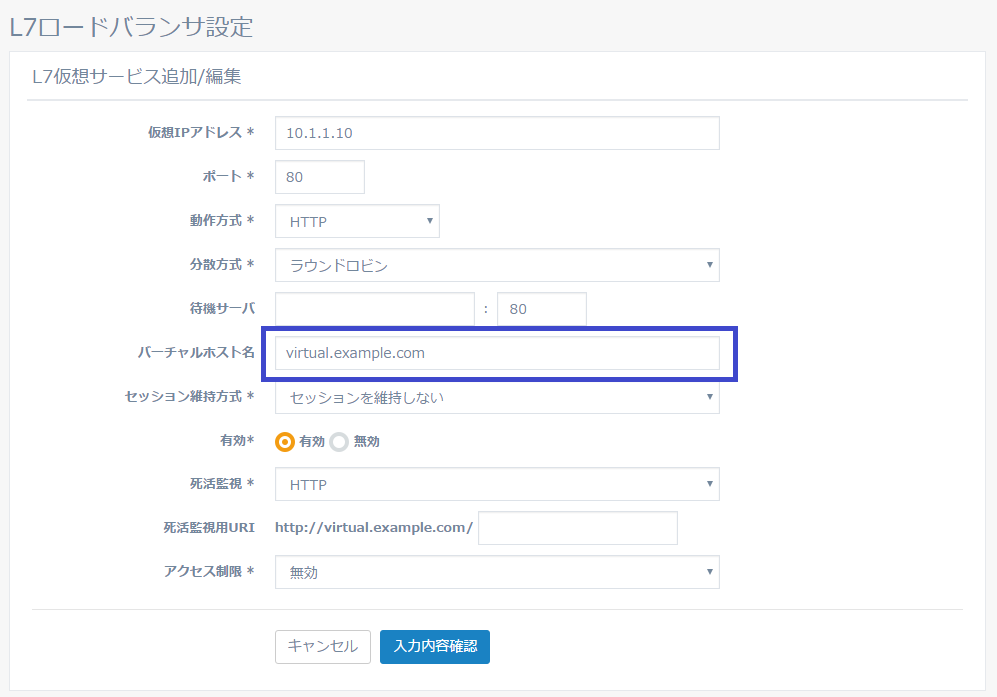Viewport: 997px width, 697px height.
Task: Expand the 死活監視 dropdown
Action: pyautogui.click(x=497, y=485)
